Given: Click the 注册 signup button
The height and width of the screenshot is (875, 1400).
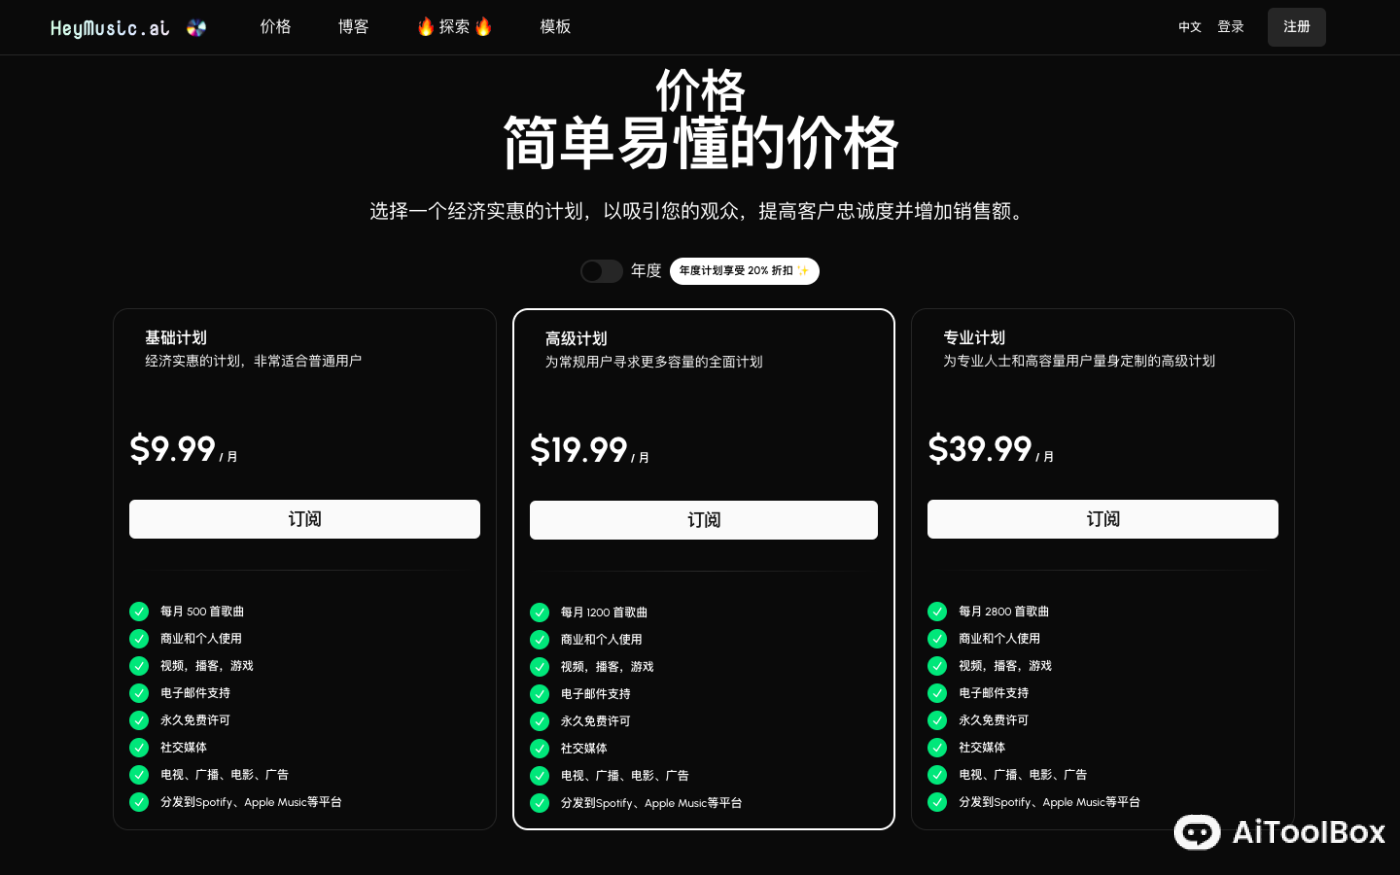Looking at the screenshot, I should (1296, 27).
